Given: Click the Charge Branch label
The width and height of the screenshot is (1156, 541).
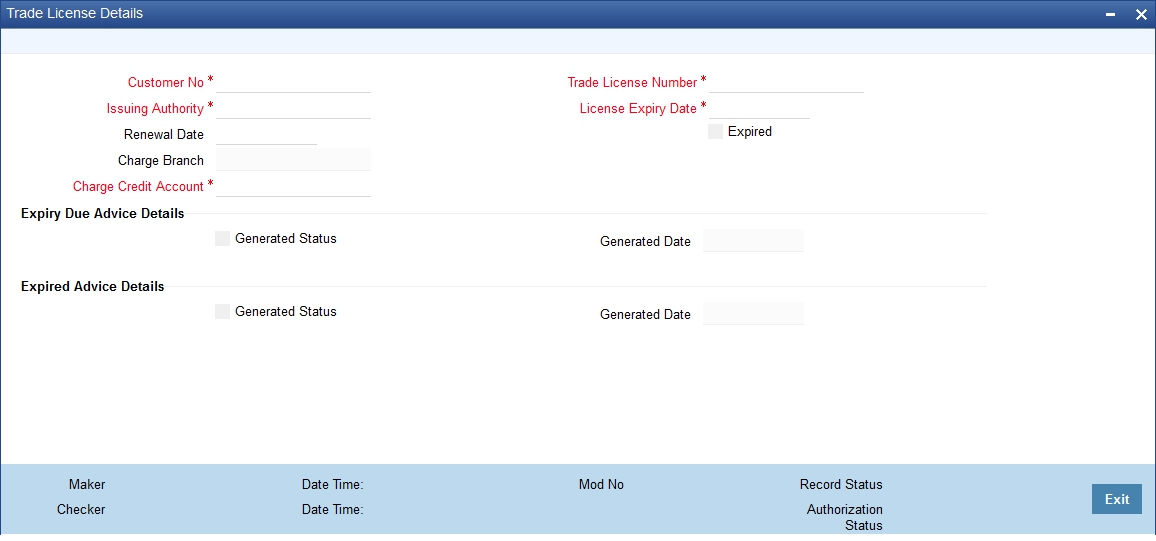Looking at the screenshot, I should point(161,160).
